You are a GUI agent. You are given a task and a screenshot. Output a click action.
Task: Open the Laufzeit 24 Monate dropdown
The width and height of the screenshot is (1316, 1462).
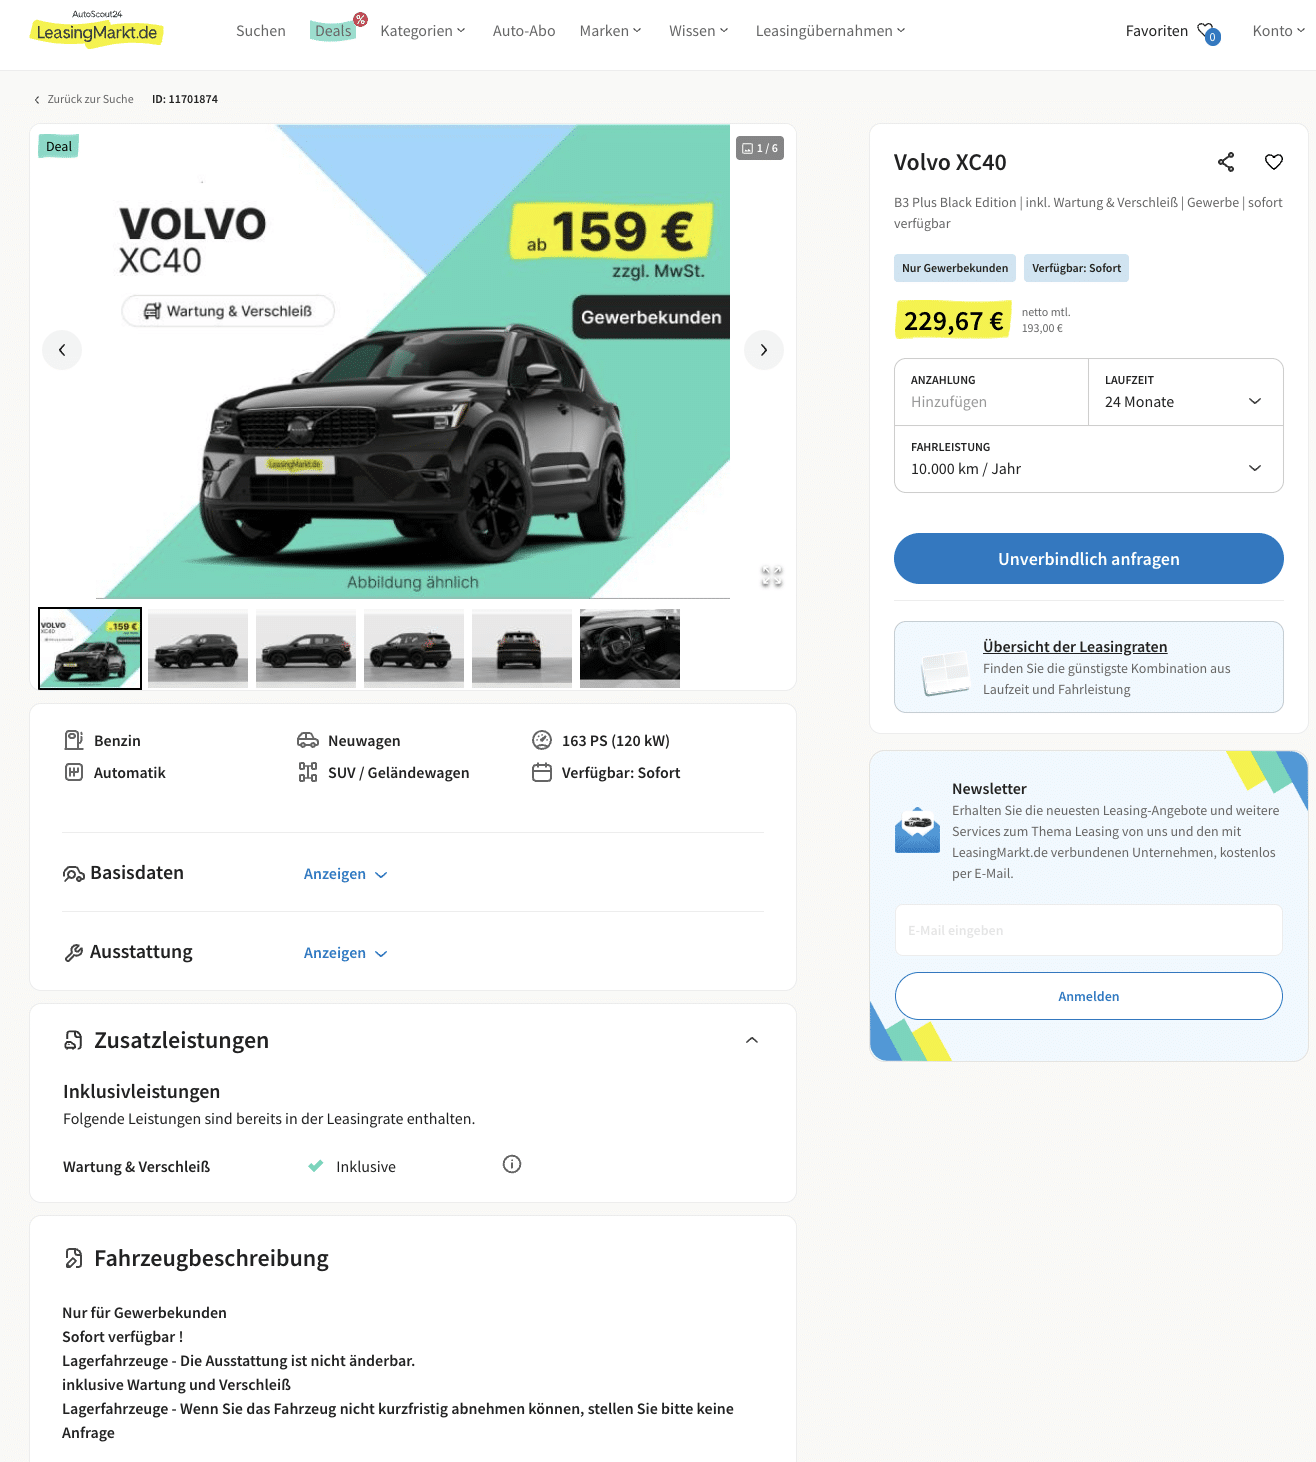pos(1186,392)
